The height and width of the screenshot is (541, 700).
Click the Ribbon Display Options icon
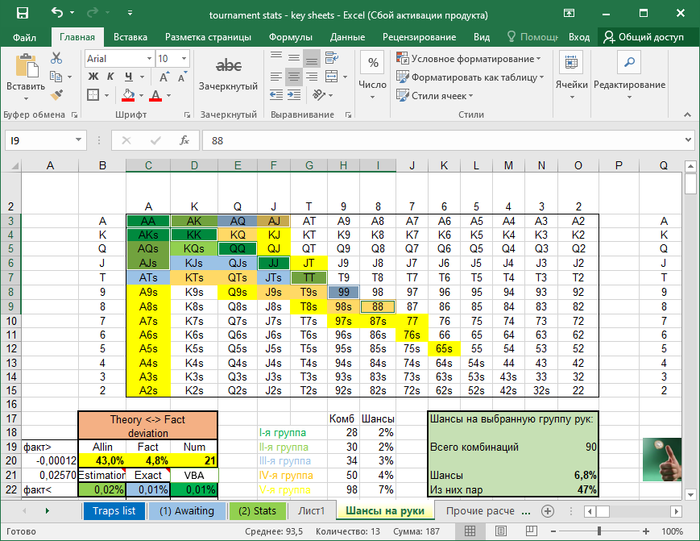pos(569,13)
